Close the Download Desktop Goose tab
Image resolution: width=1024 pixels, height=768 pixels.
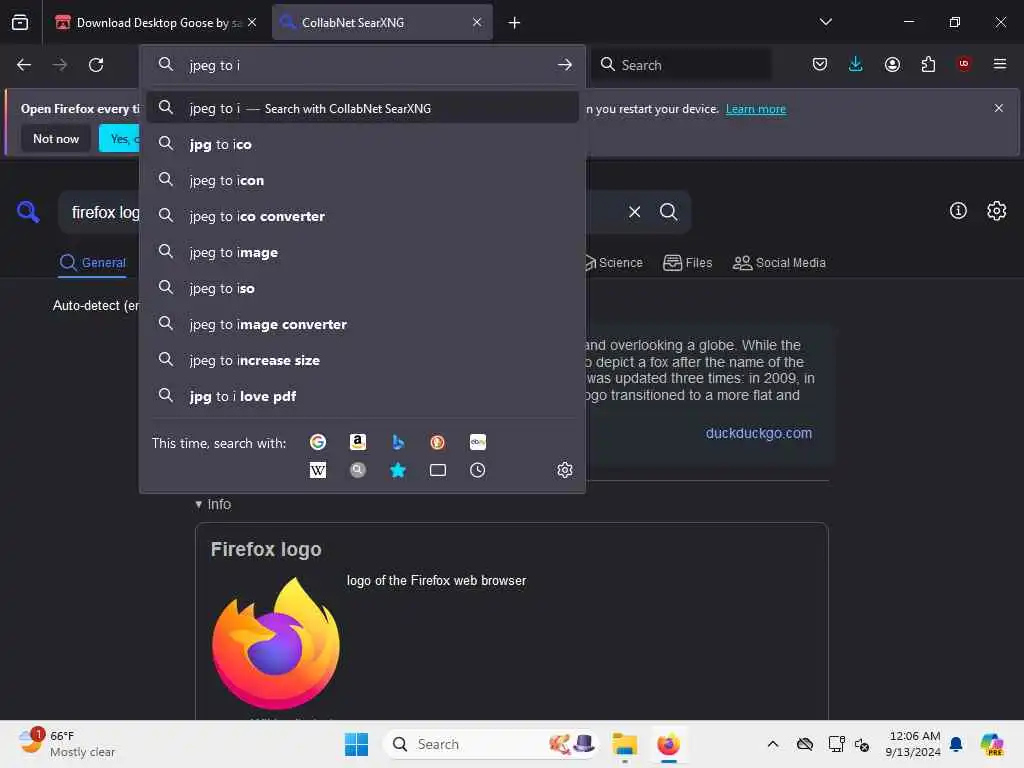pos(252,22)
